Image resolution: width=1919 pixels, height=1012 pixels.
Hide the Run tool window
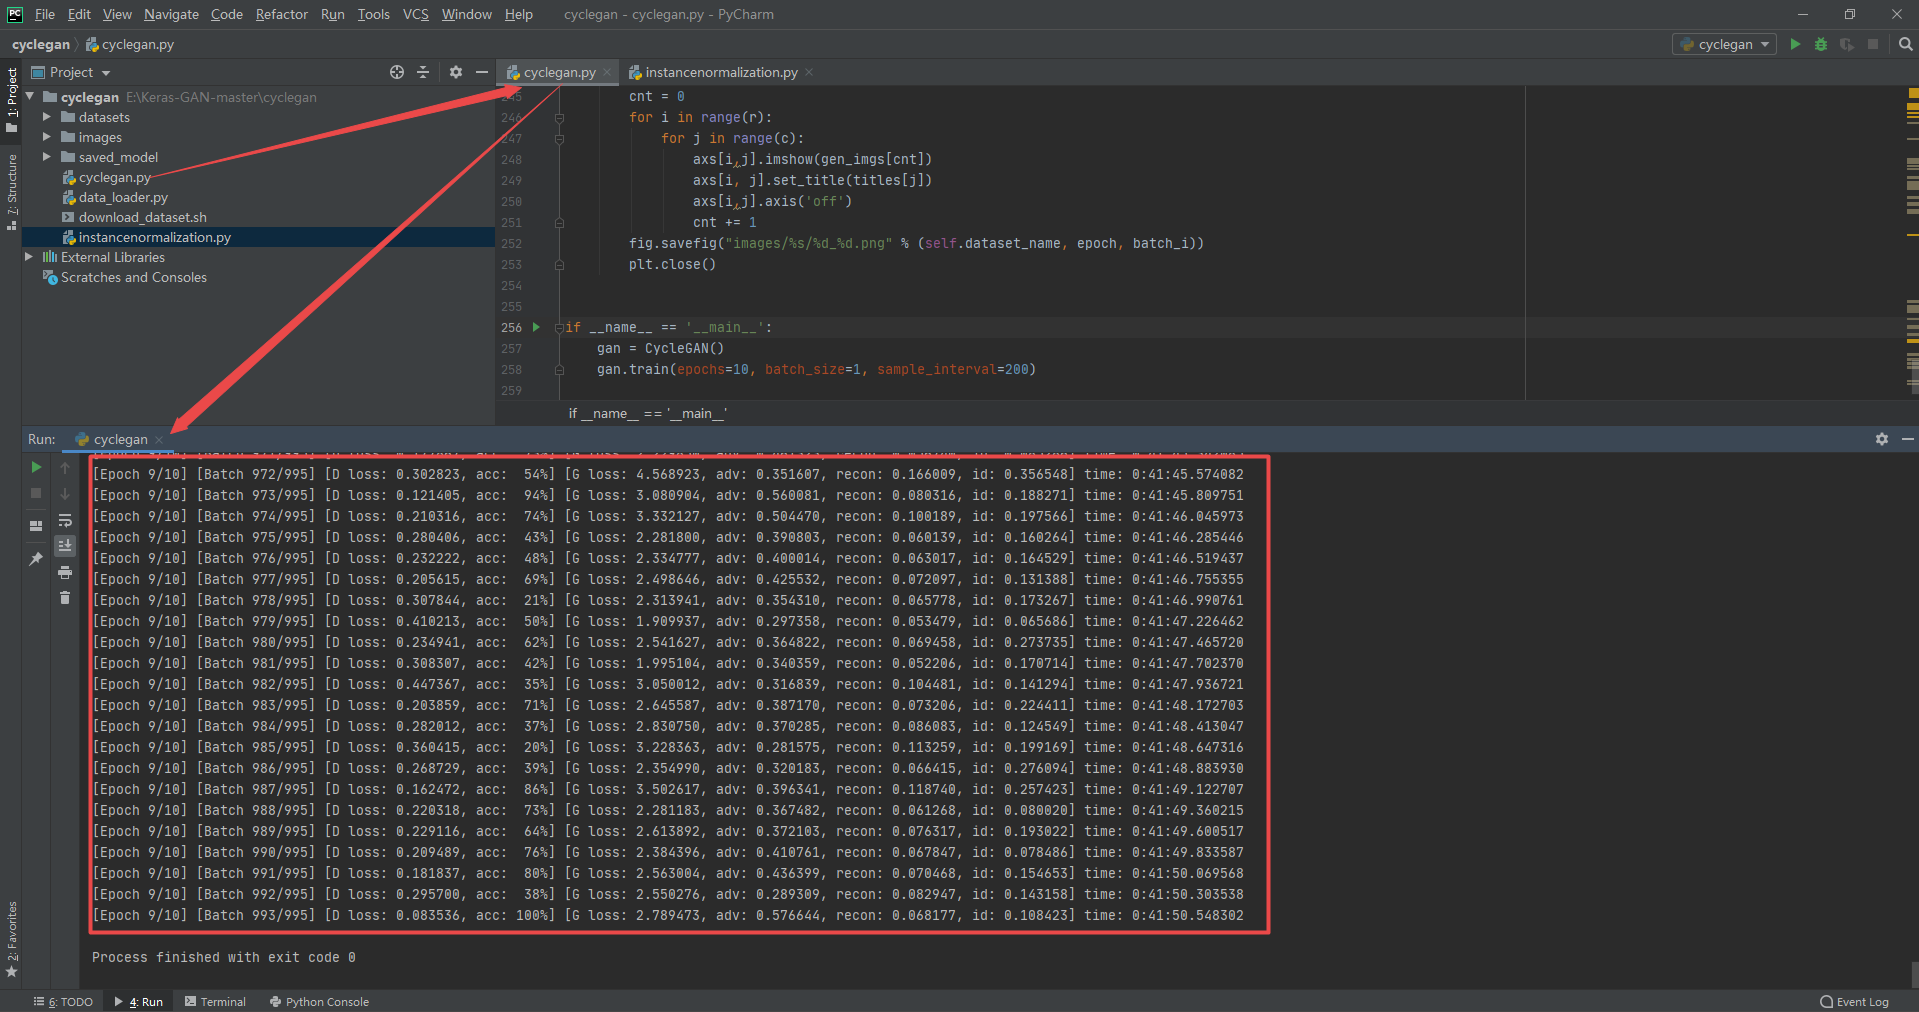(1908, 439)
